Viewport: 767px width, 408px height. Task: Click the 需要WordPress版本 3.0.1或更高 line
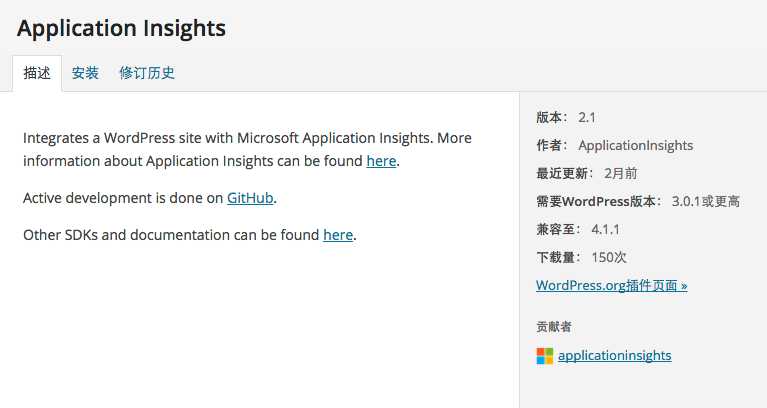point(638,201)
